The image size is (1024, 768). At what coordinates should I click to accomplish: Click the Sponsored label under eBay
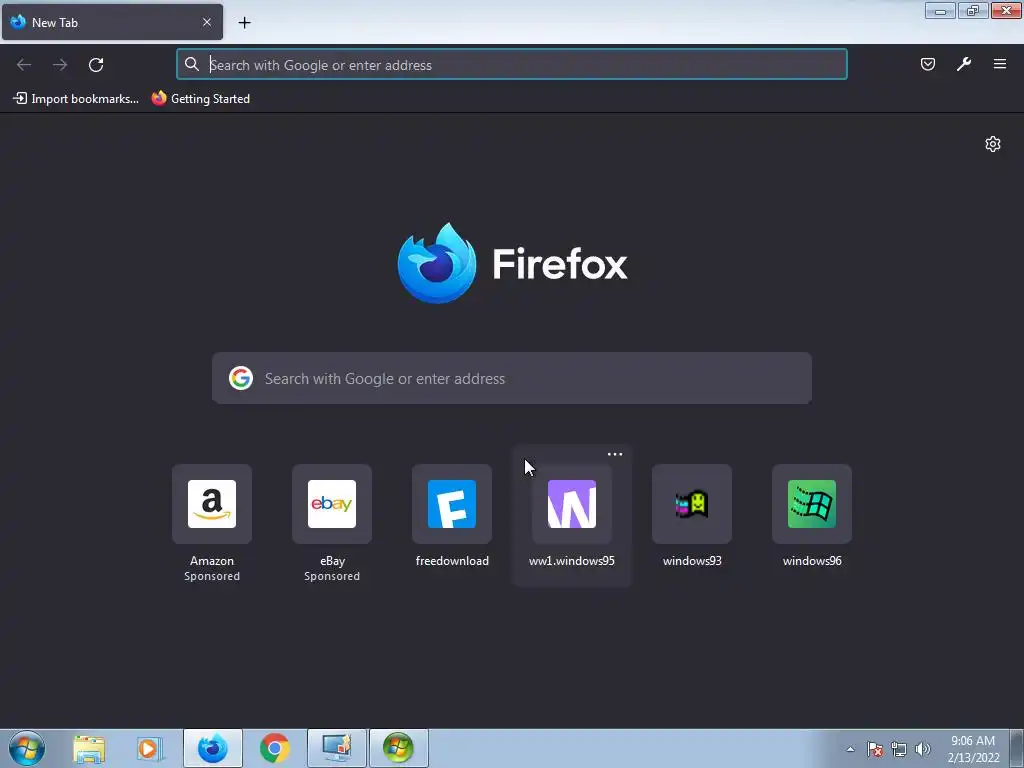pyautogui.click(x=332, y=576)
